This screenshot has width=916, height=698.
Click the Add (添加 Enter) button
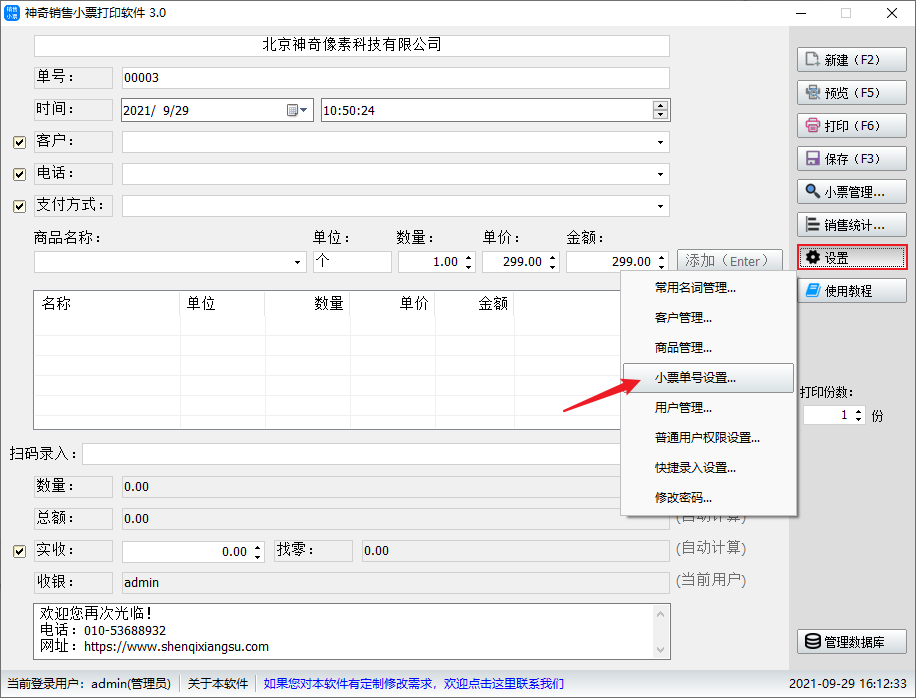729,261
